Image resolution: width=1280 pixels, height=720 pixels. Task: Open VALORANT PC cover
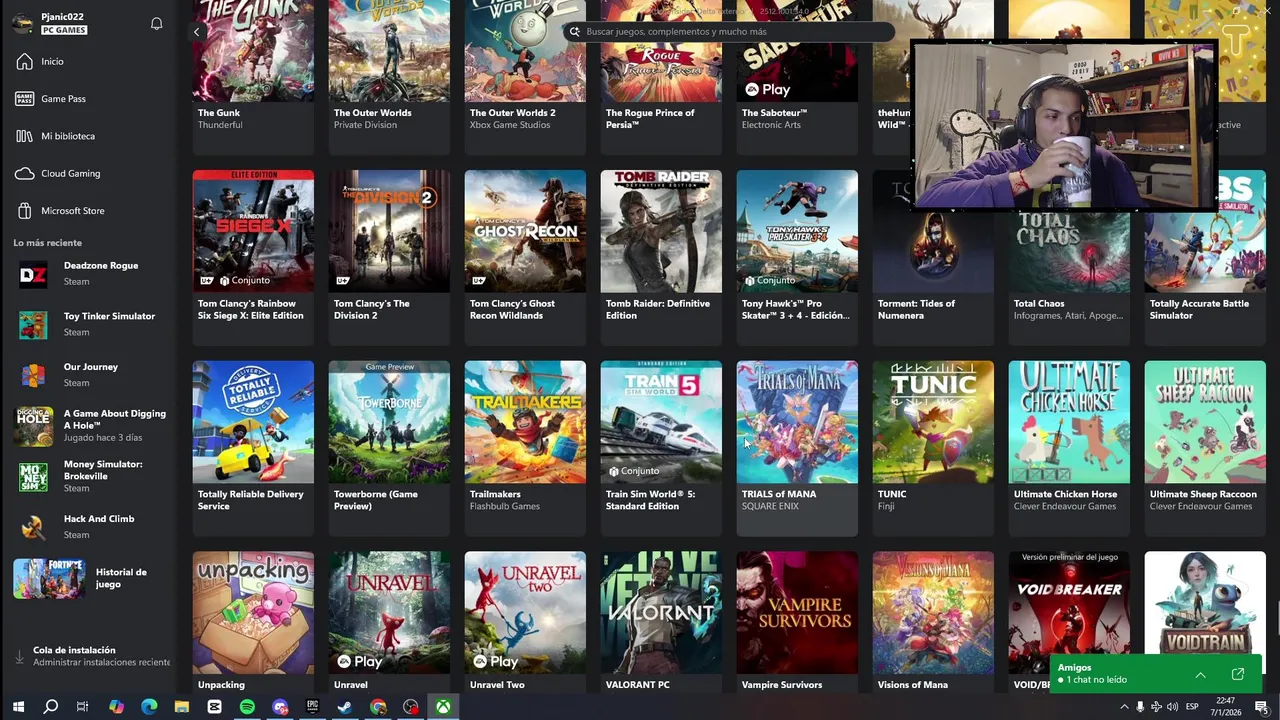click(x=661, y=613)
